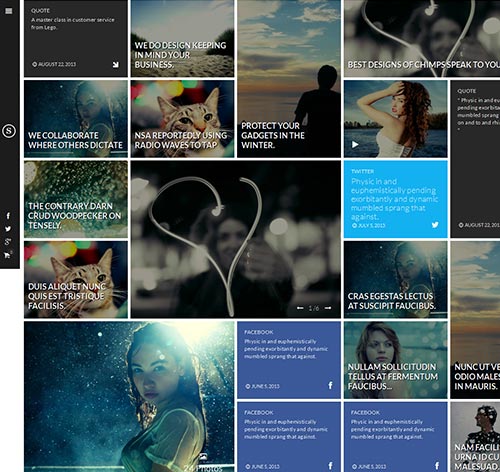Click the 1/6 slide counter
This screenshot has width=500, height=472.
tap(314, 308)
